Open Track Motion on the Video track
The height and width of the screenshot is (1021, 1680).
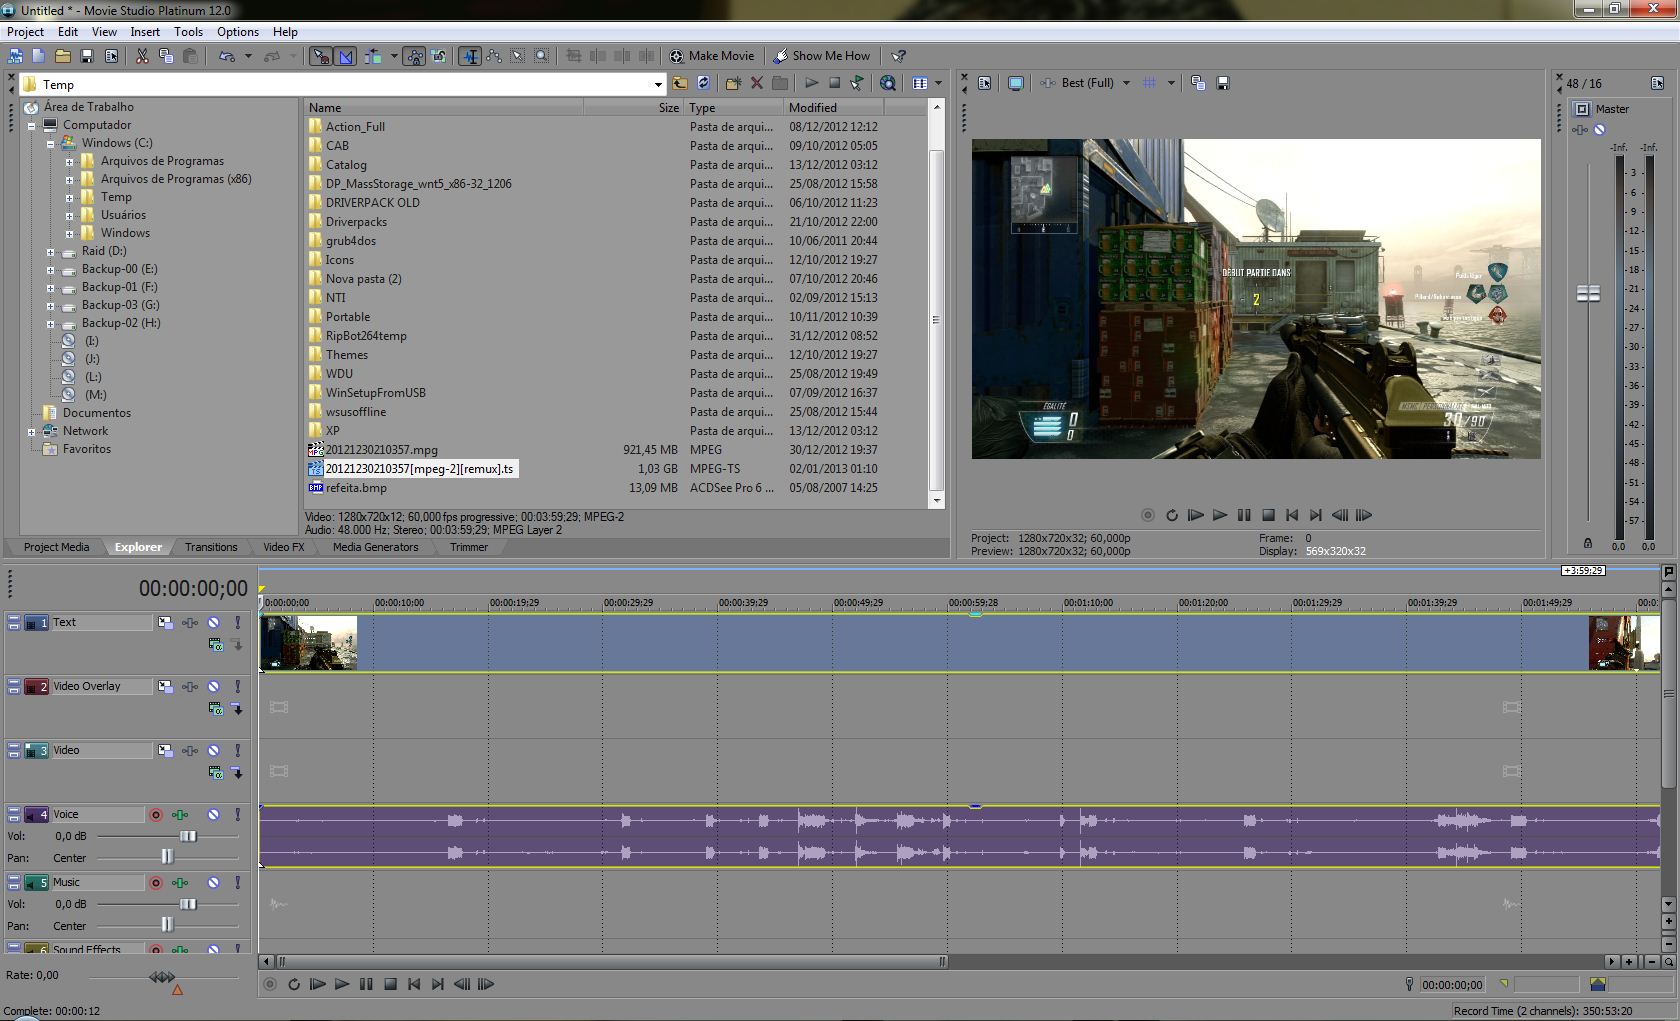(165, 750)
